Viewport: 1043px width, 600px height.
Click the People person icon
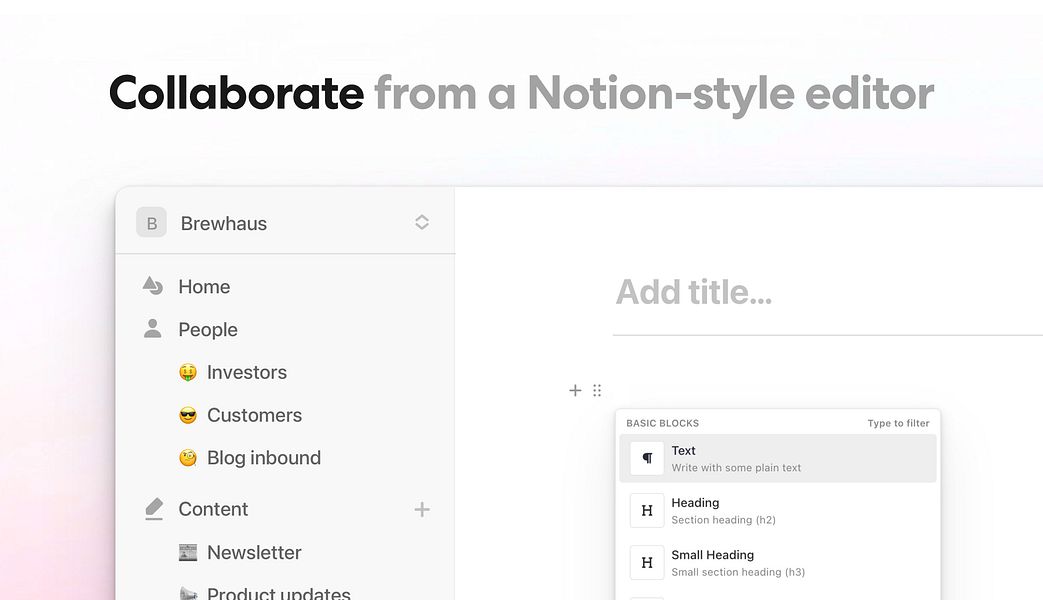click(153, 329)
